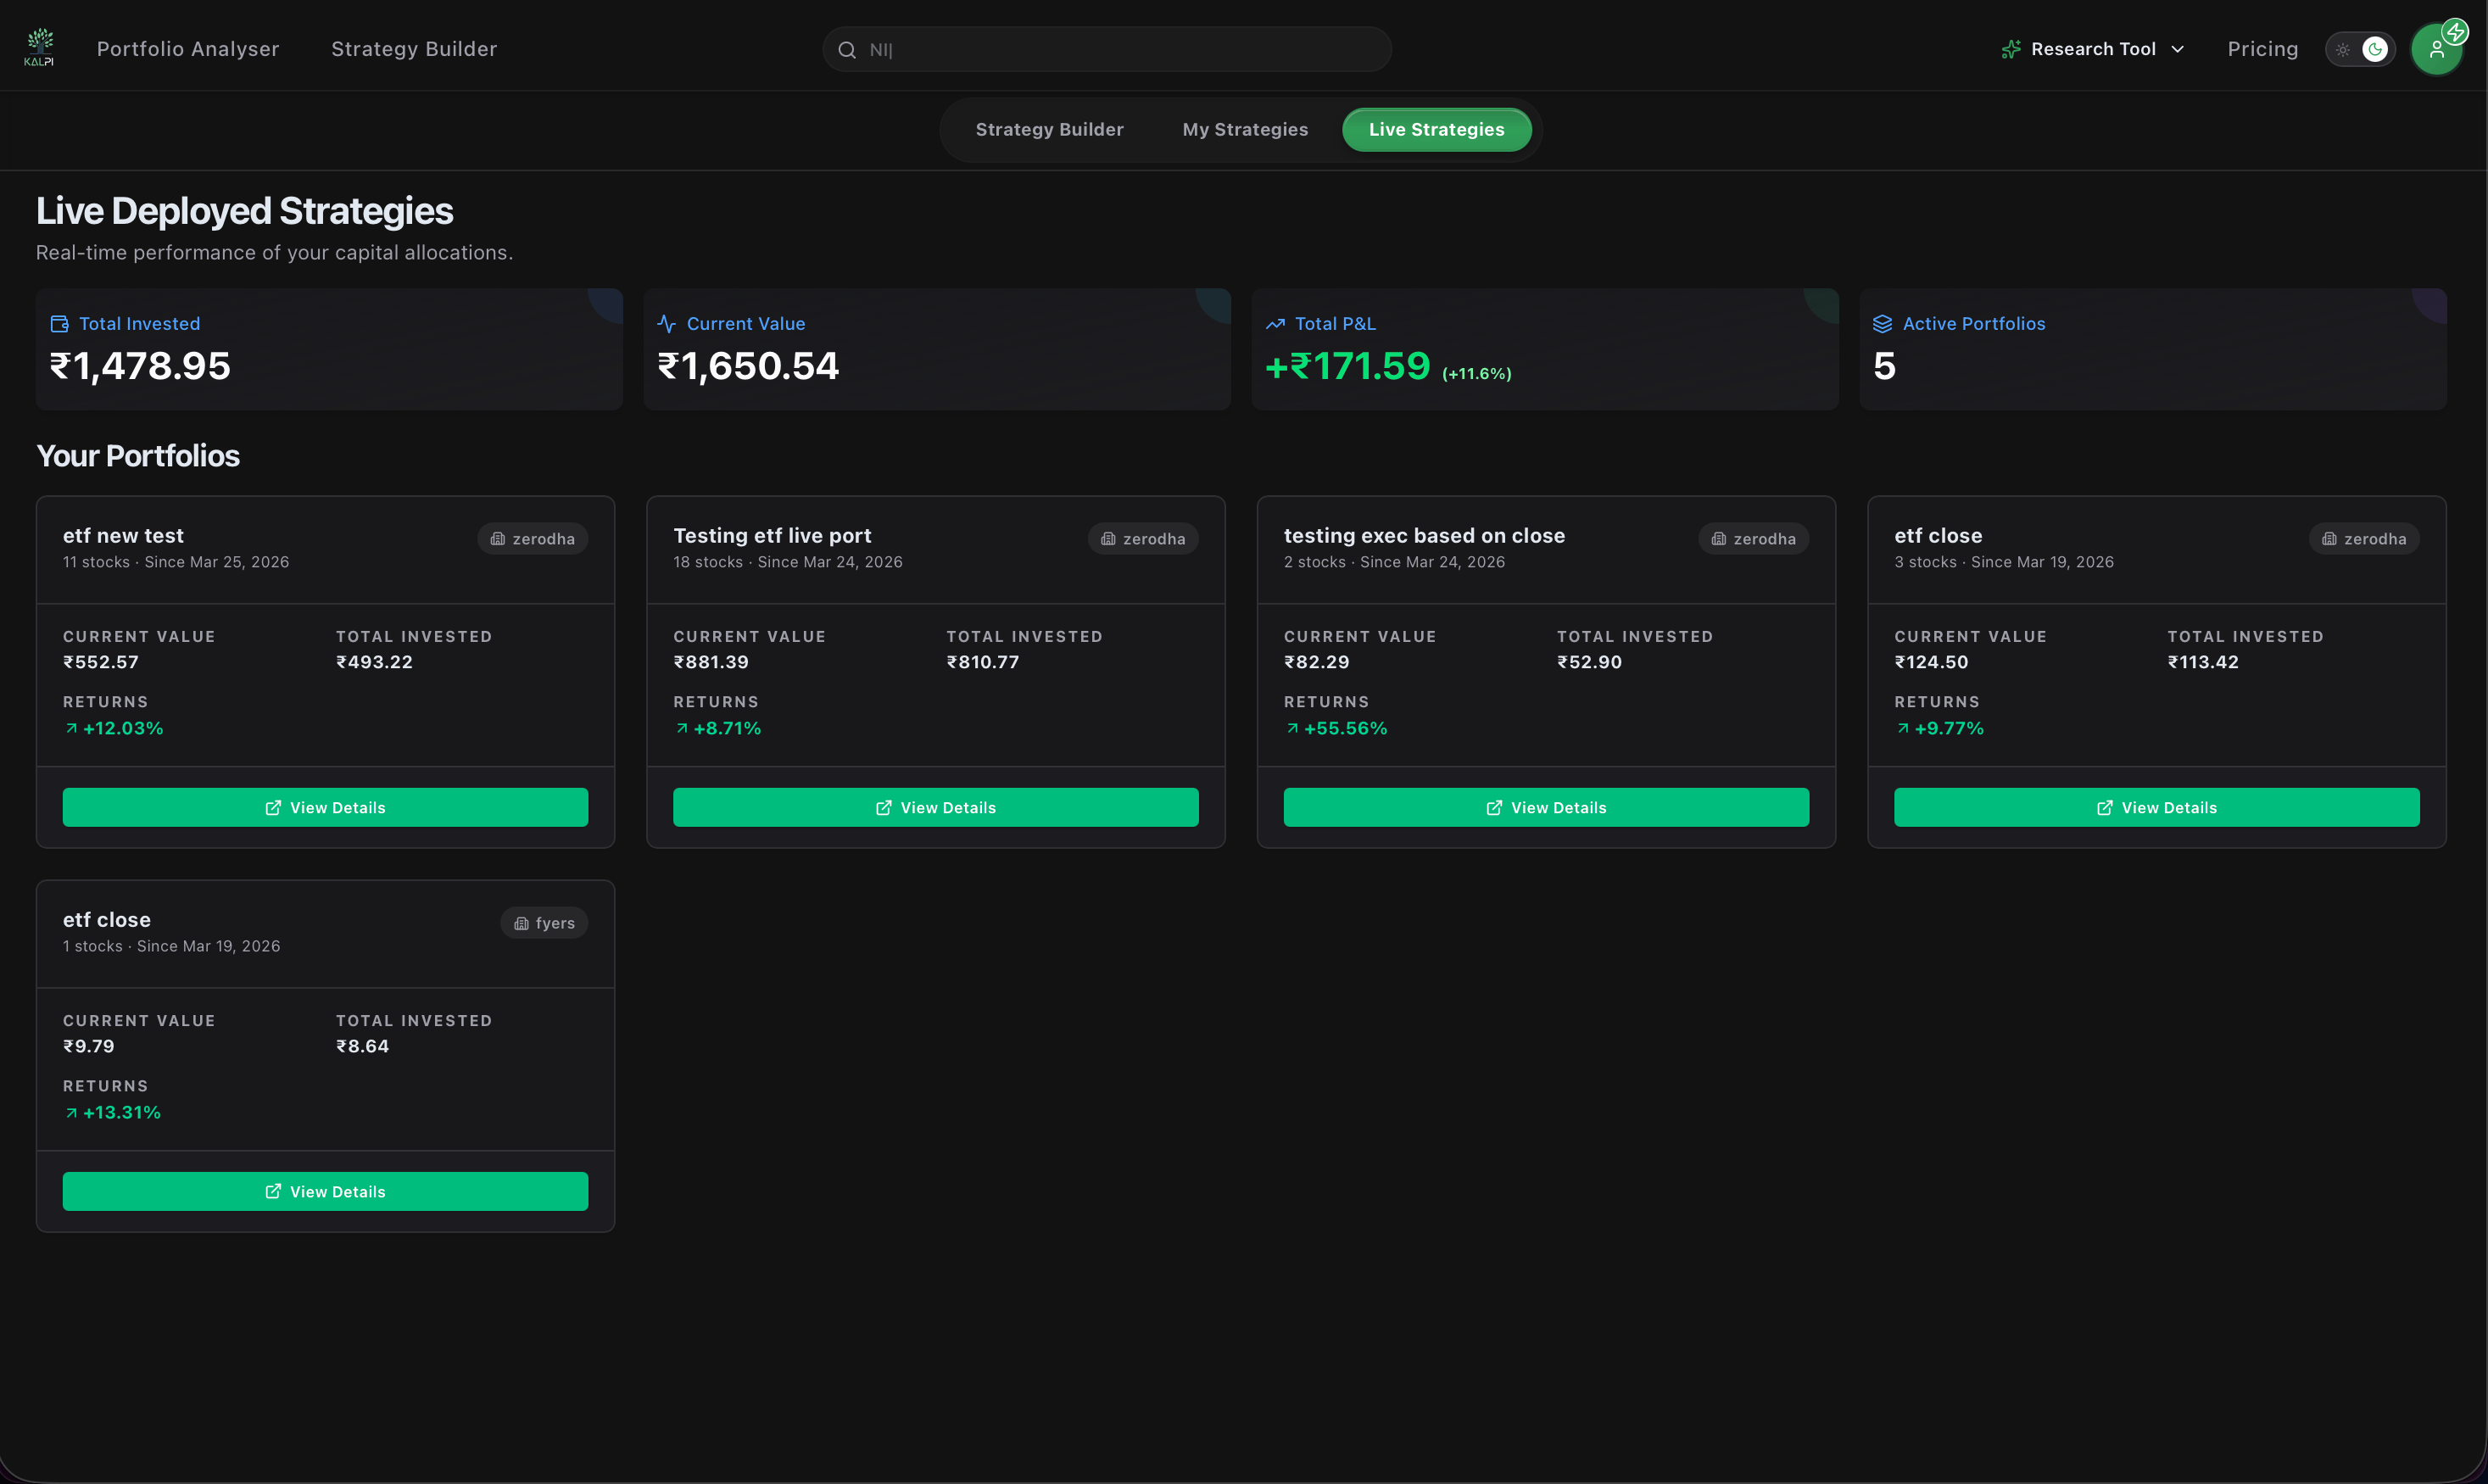This screenshot has height=1484, width=2488.
Task: Click zerodha badge on 3-stock etf close card
Action: 2364,539
